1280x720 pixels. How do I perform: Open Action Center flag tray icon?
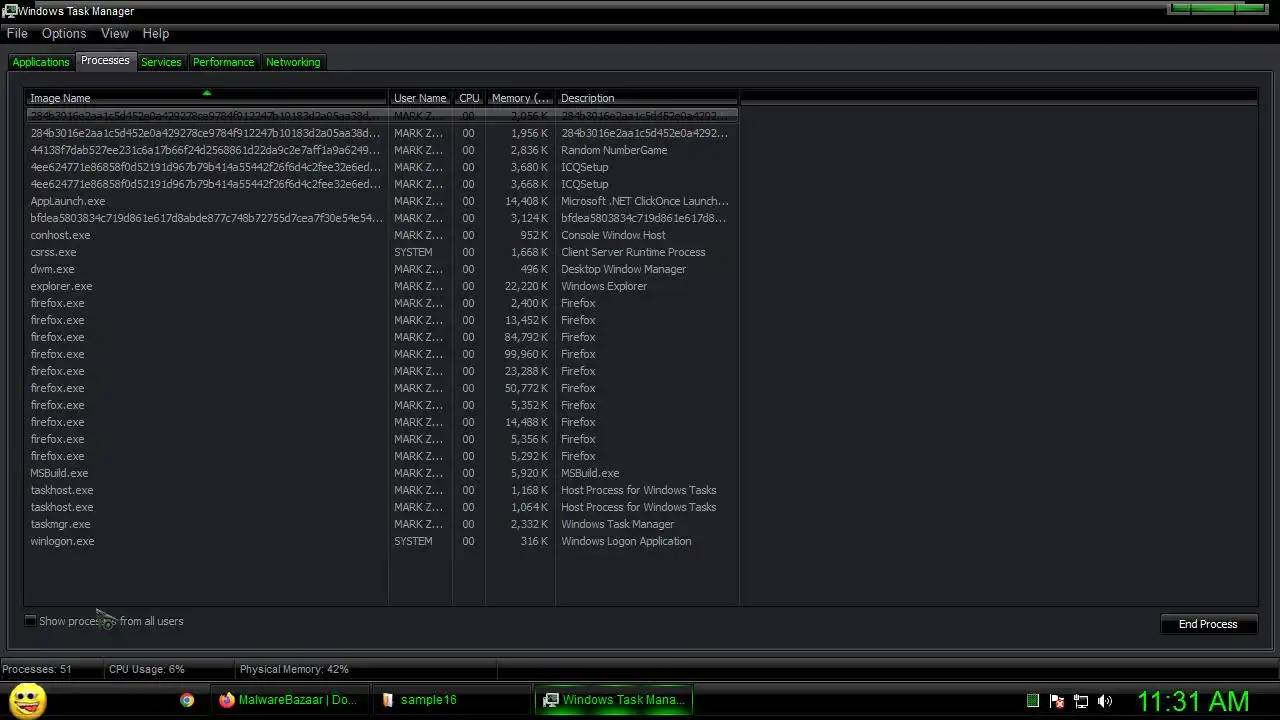click(1057, 701)
